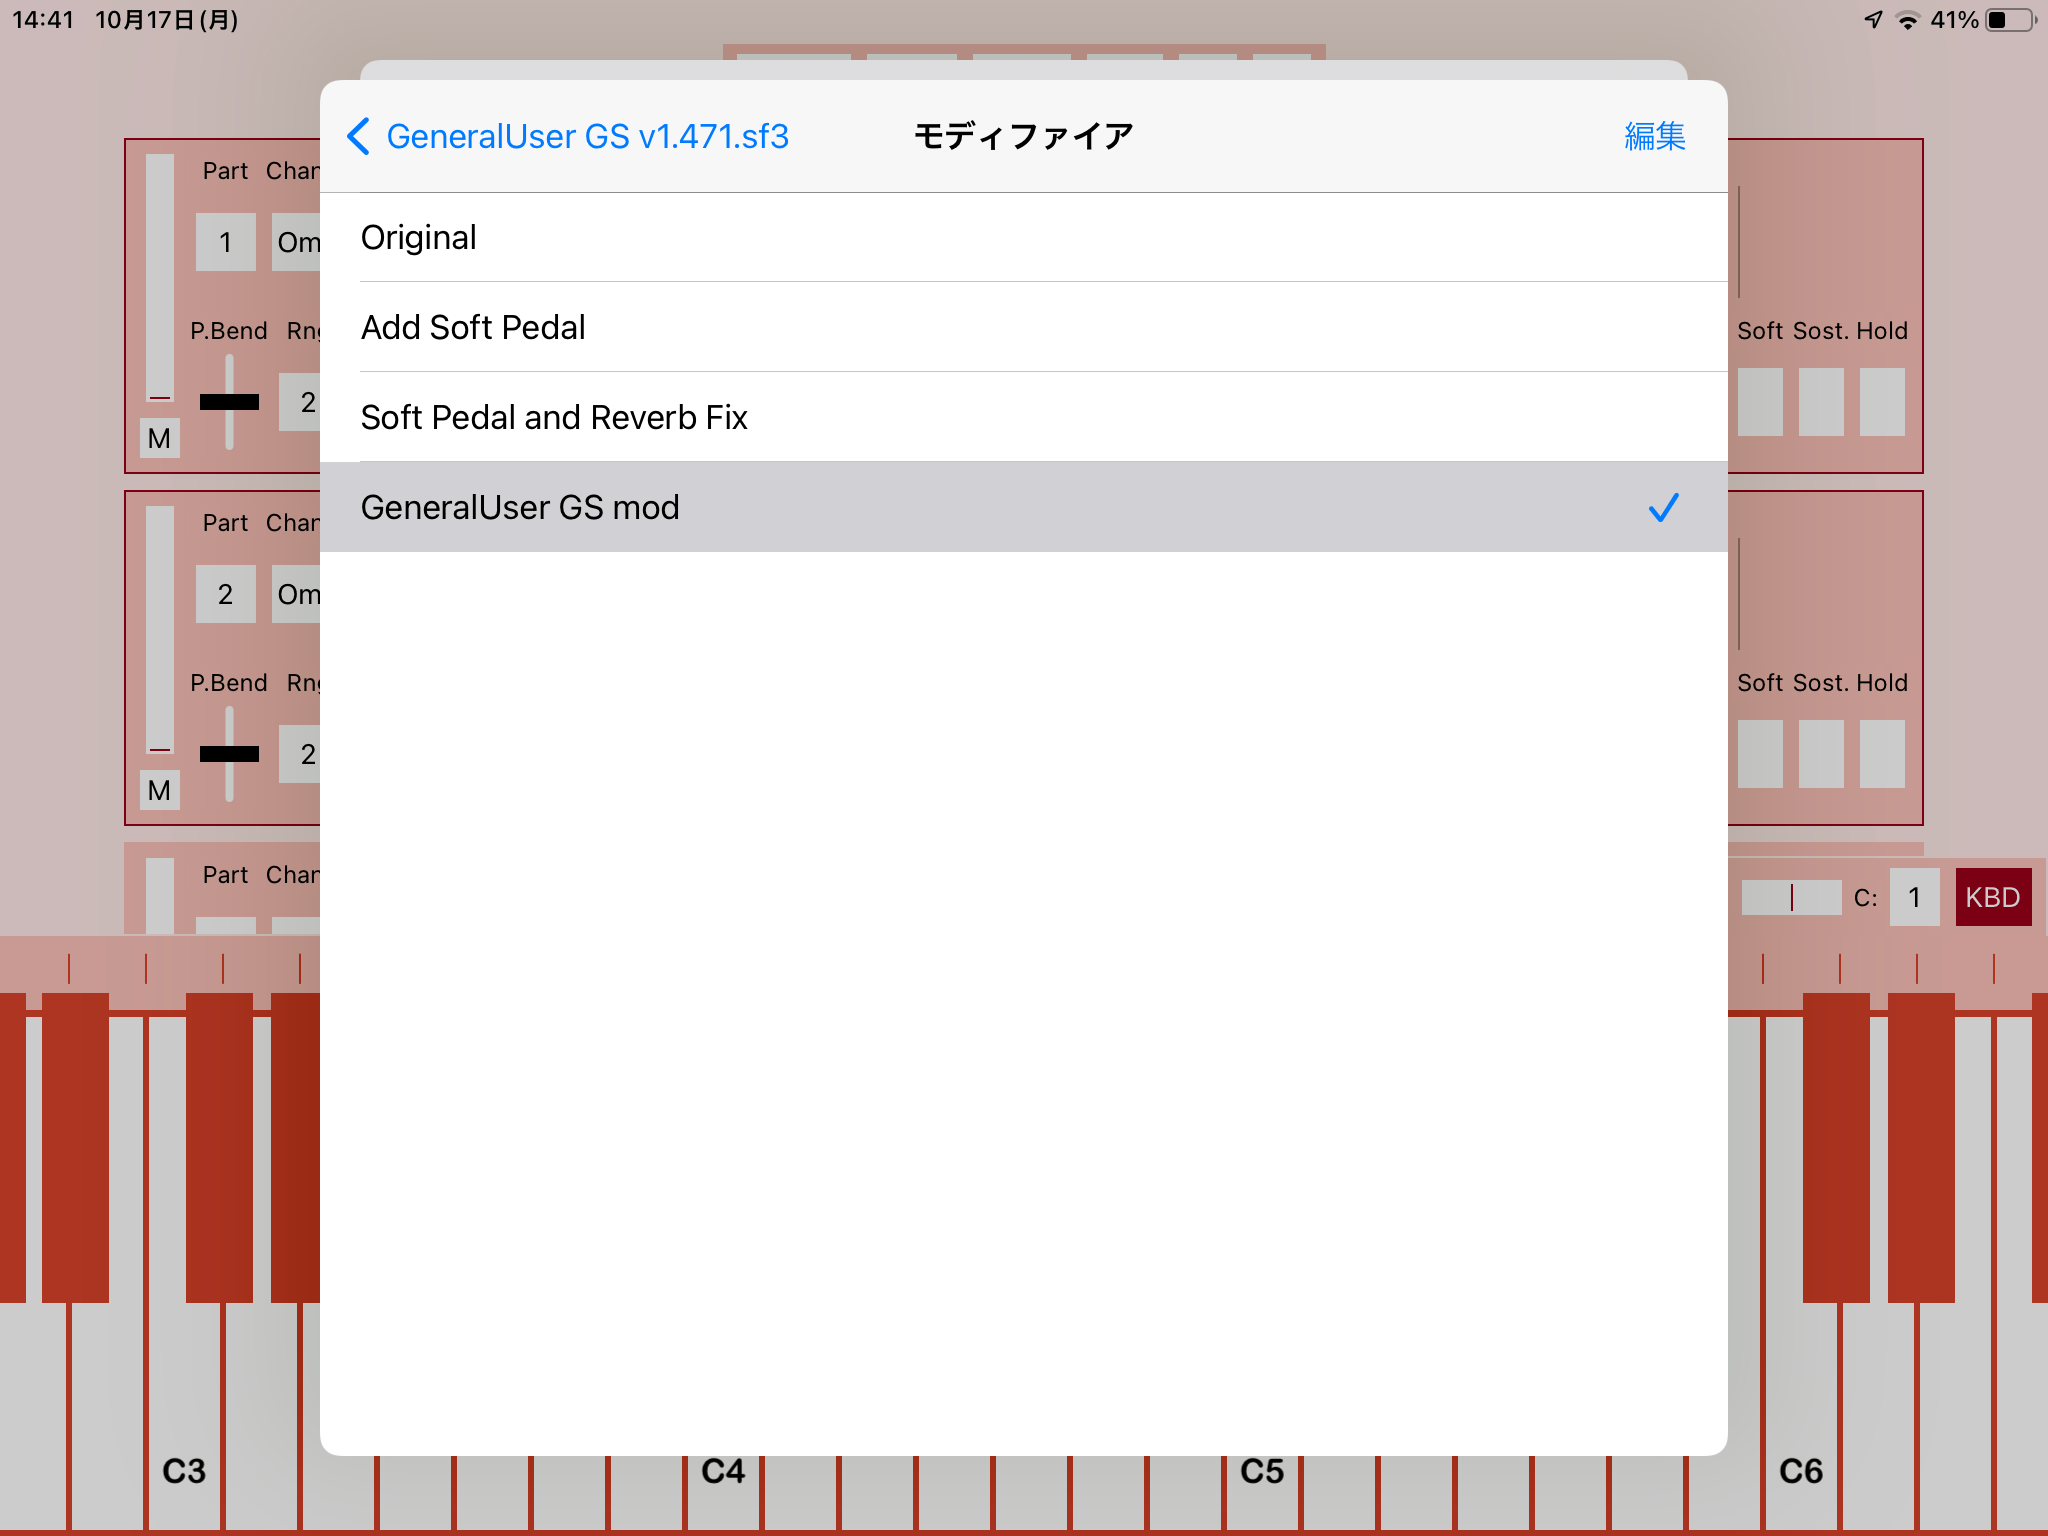Open channel Om selector for part 2

[297, 594]
